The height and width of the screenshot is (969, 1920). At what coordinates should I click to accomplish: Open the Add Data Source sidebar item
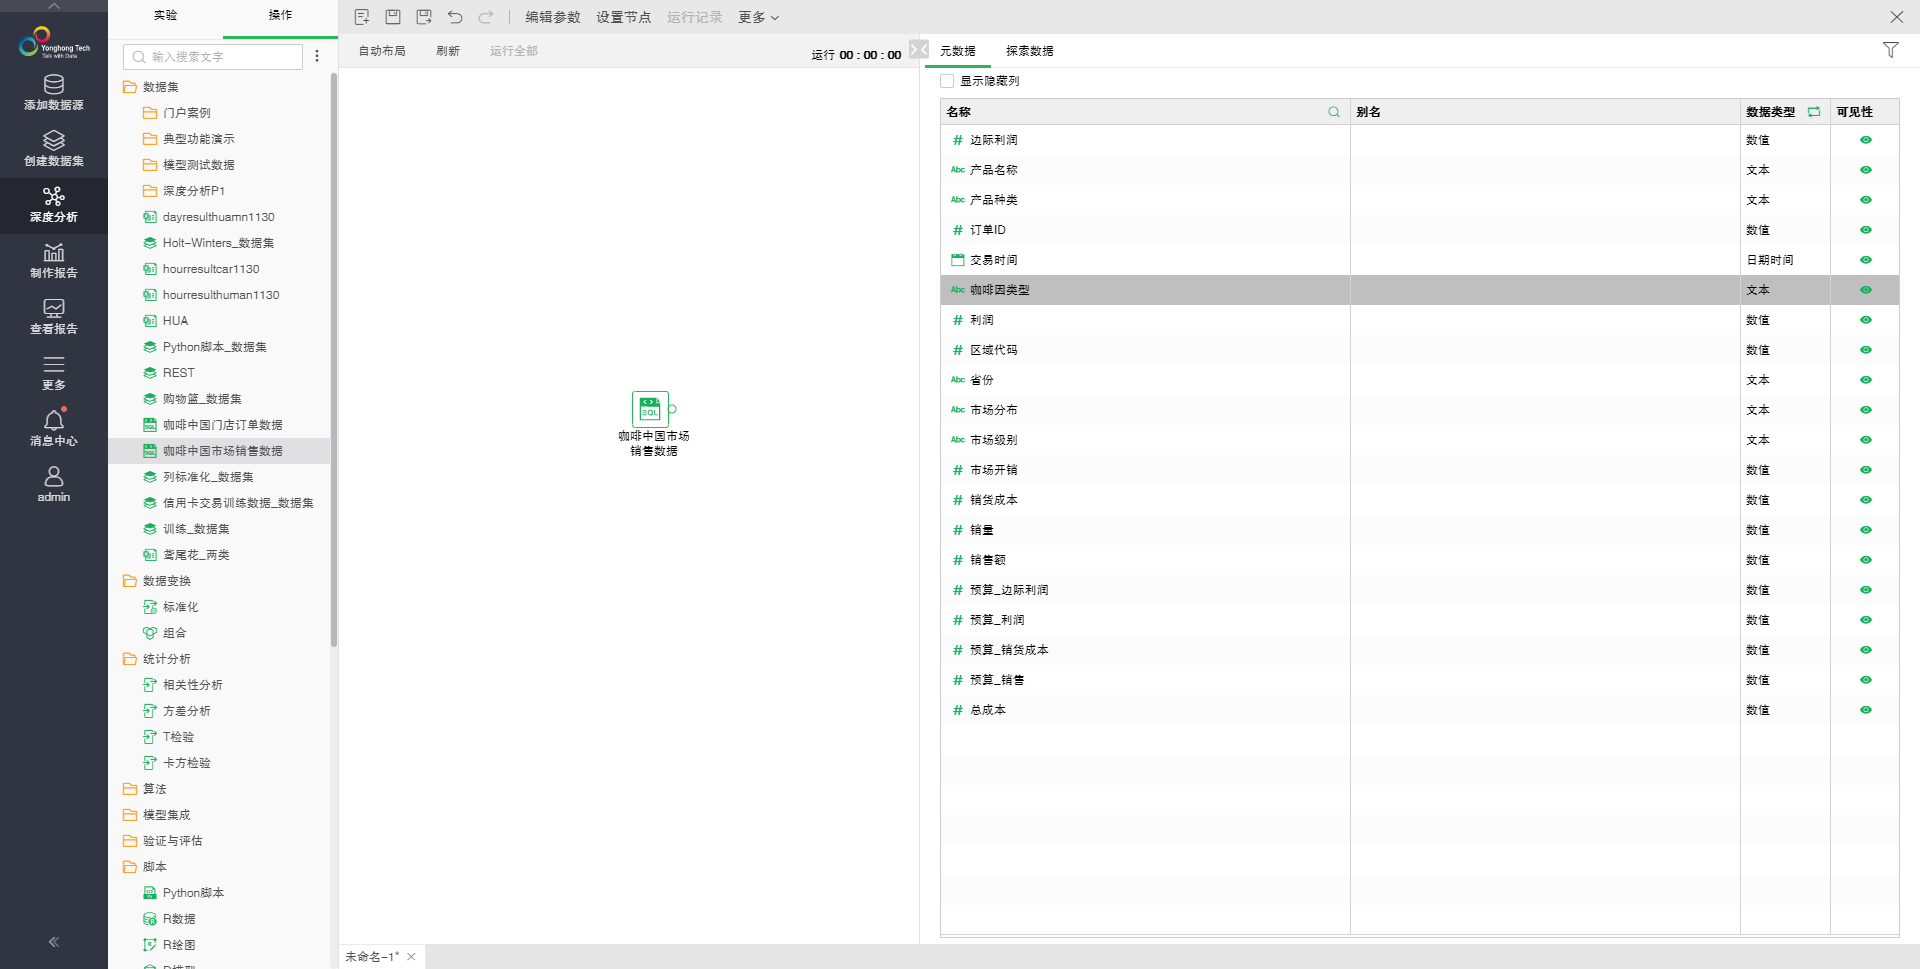[54, 93]
